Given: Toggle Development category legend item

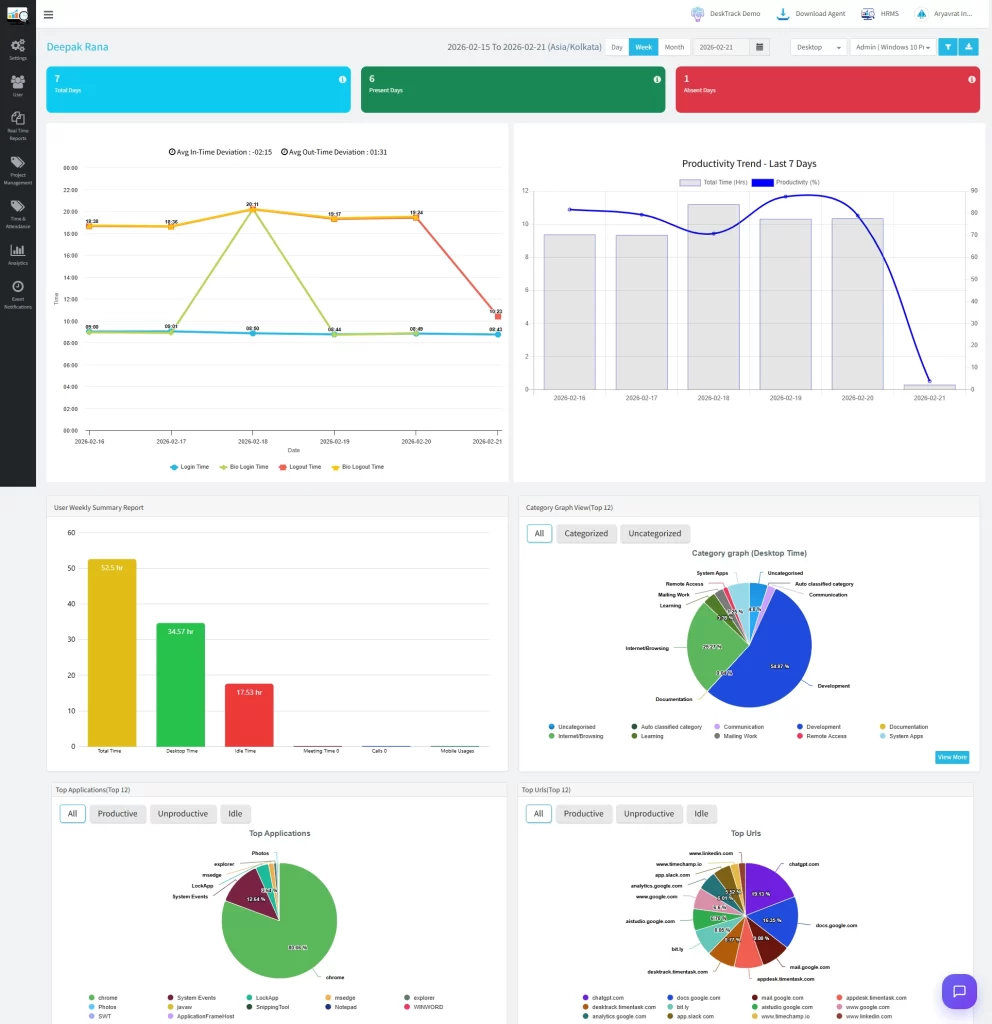Looking at the screenshot, I should tap(819, 727).
